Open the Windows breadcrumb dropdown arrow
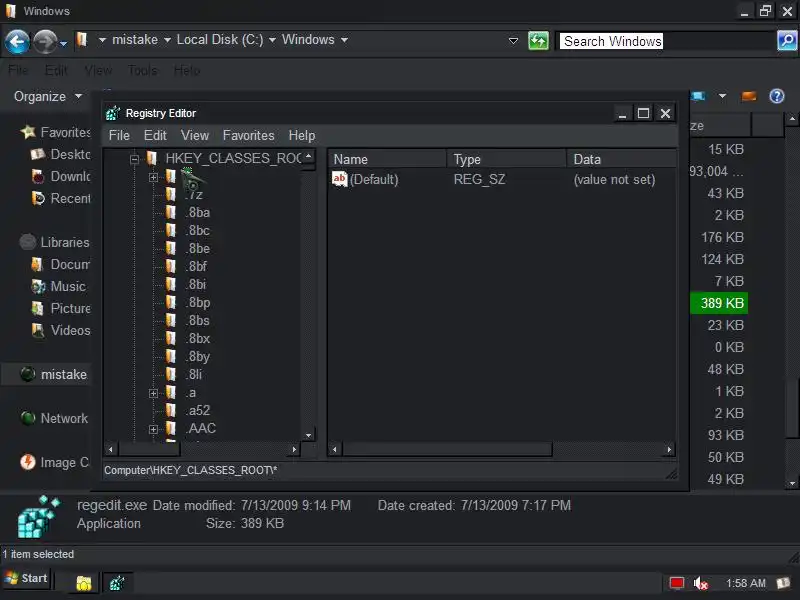This screenshot has height=600, width=800. pyautogui.click(x=344, y=40)
